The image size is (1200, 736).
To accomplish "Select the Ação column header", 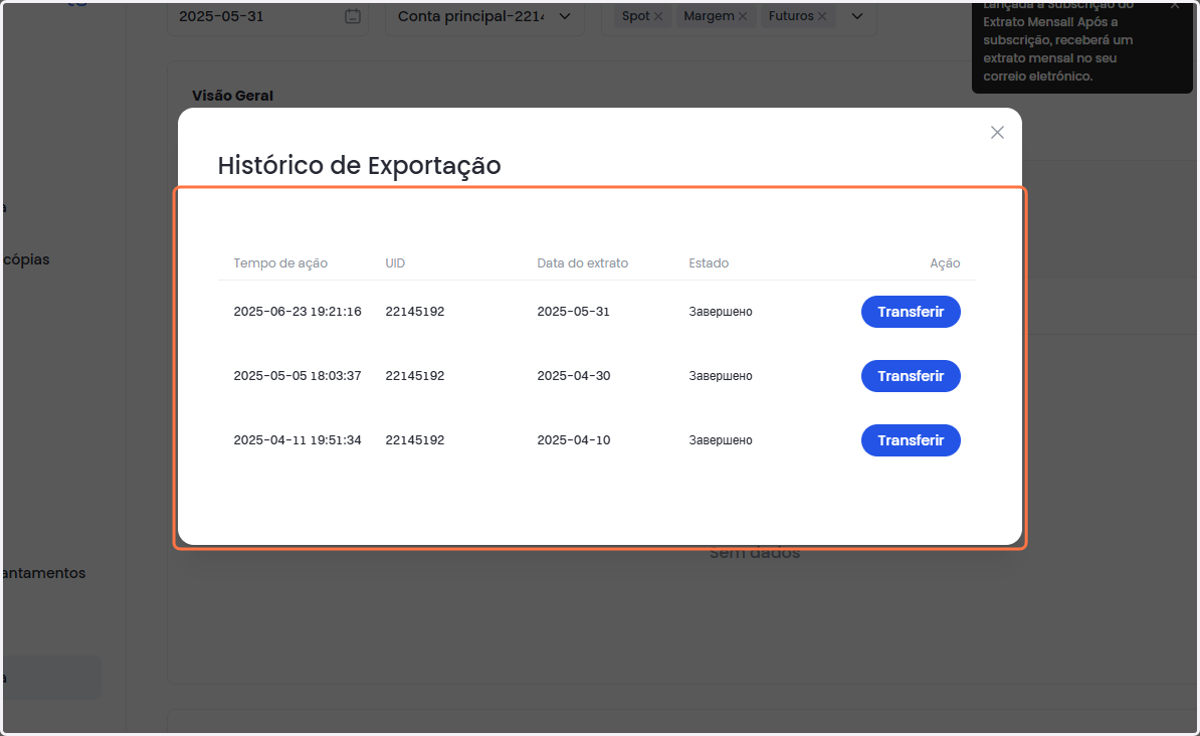I will click(945, 263).
